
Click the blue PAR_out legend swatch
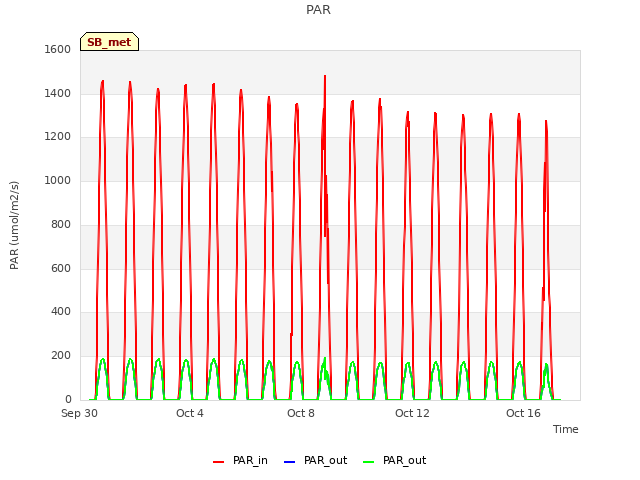[x=289, y=462]
